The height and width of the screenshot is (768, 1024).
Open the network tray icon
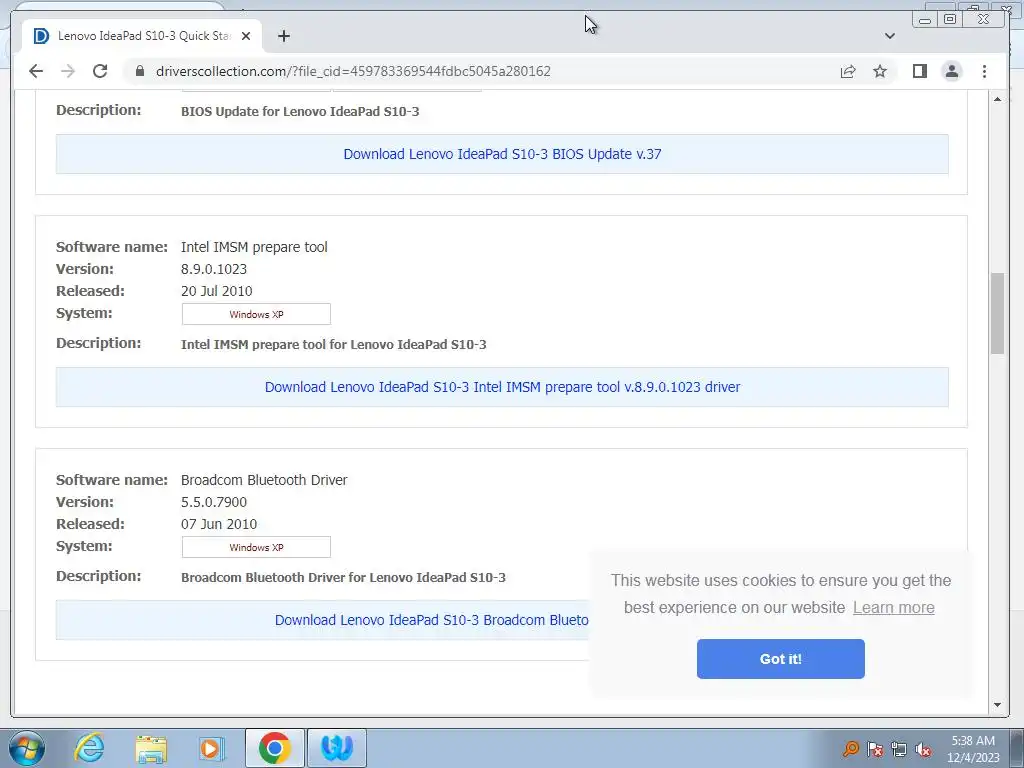point(899,749)
